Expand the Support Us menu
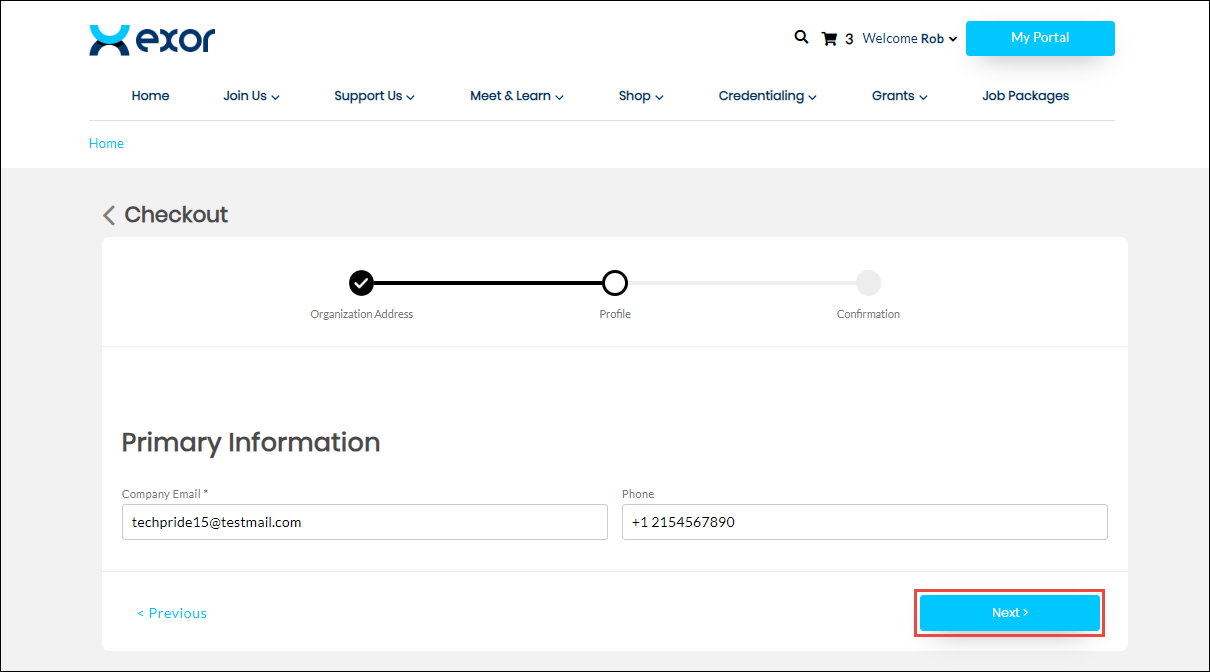The width and height of the screenshot is (1210, 672). [374, 96]
